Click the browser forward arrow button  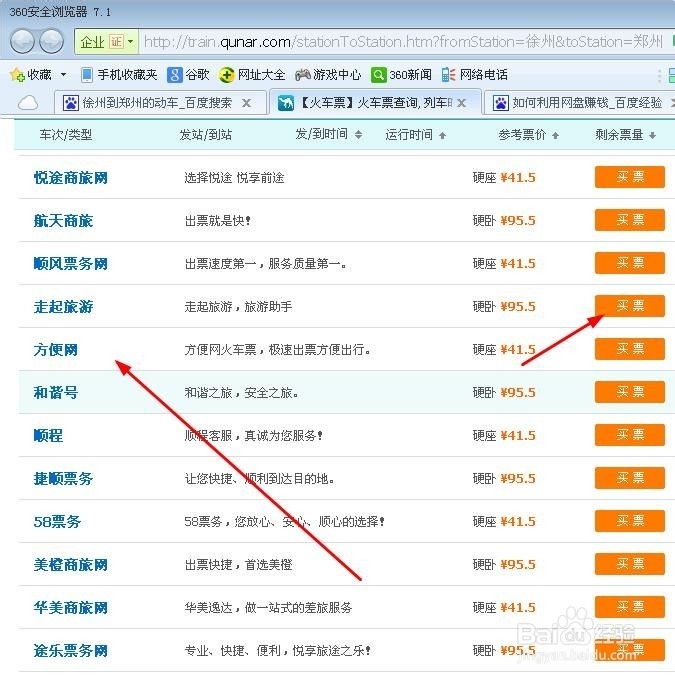tap(52, 42)
